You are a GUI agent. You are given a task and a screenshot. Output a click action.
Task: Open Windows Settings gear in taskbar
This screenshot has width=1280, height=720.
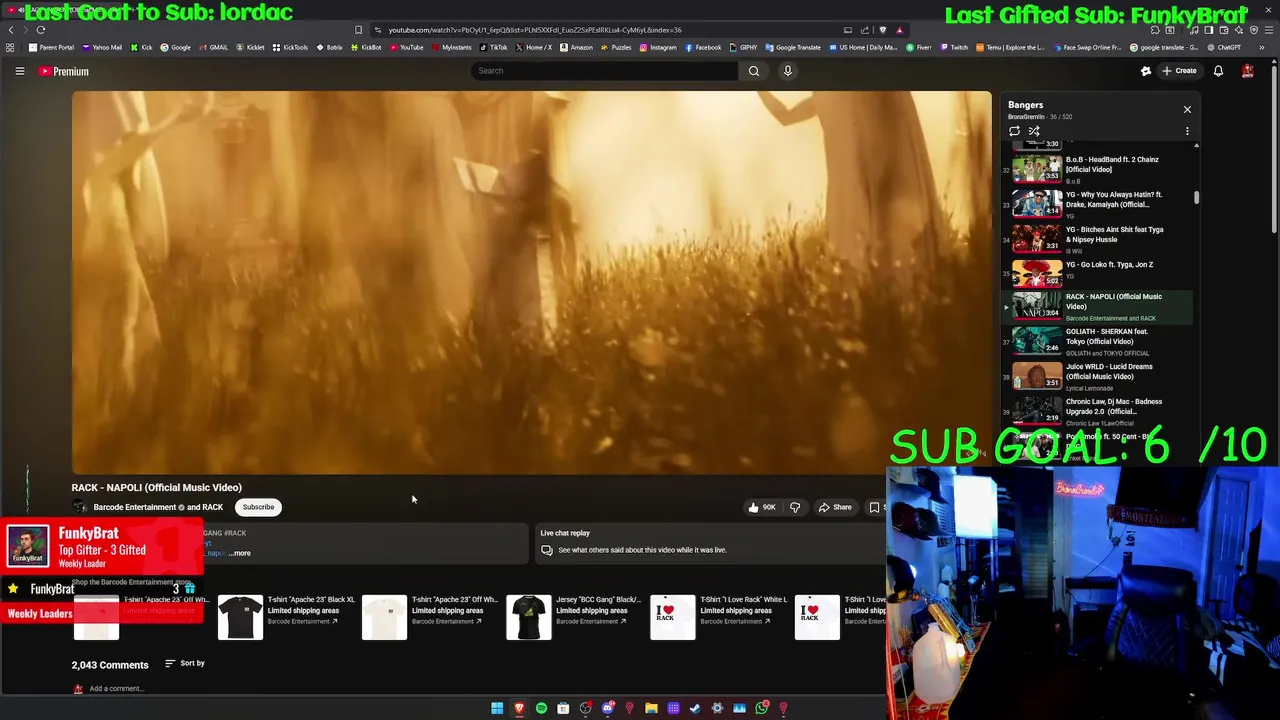pos(717,708)
